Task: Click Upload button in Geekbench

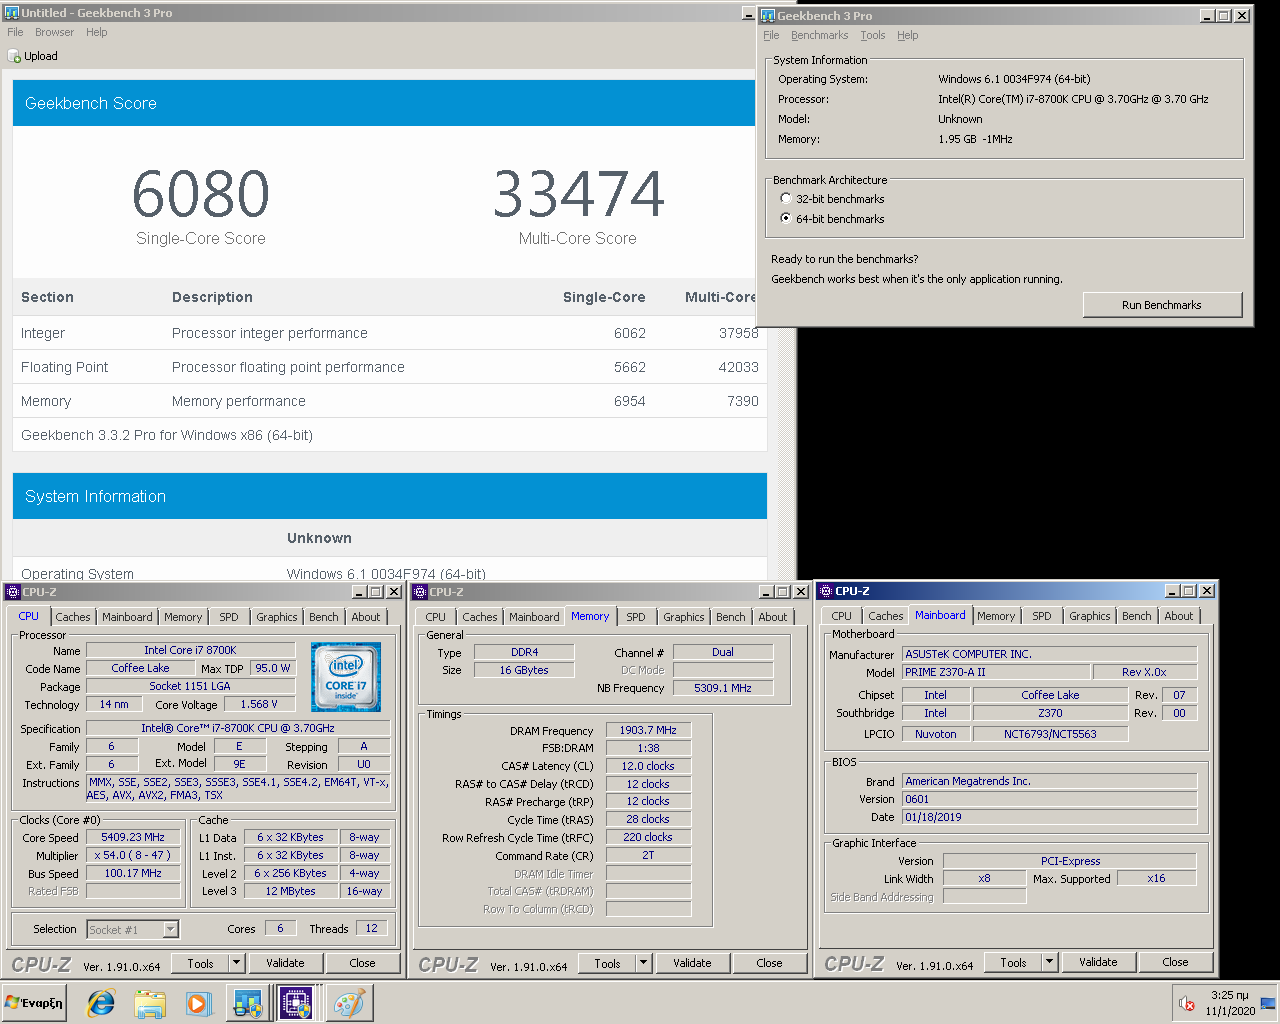Action: coord(33,56)
